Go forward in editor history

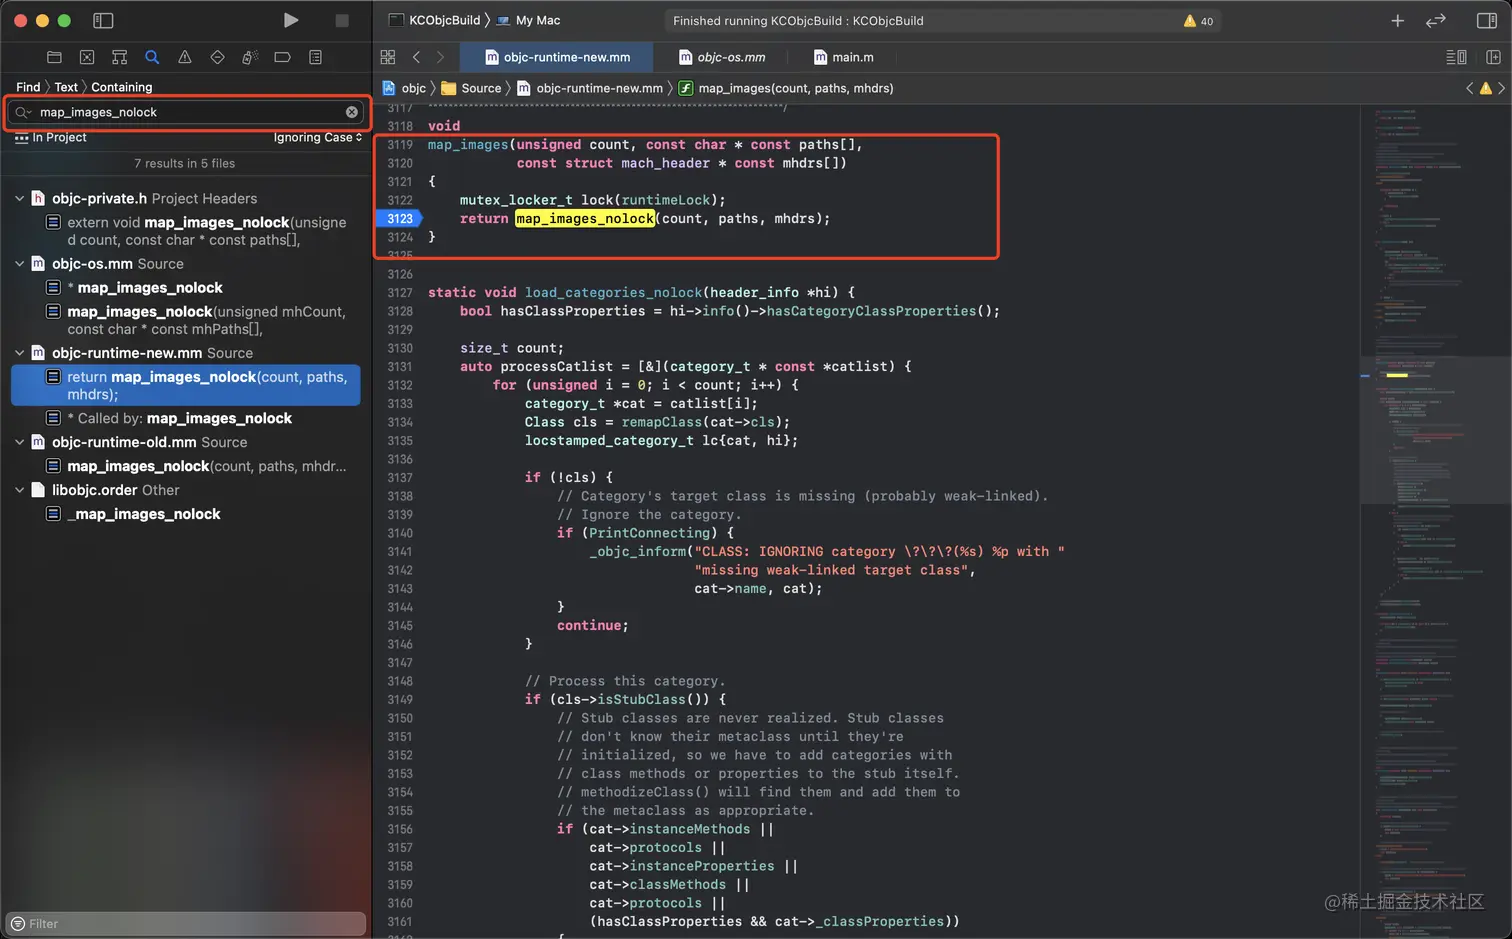(440, 57)
